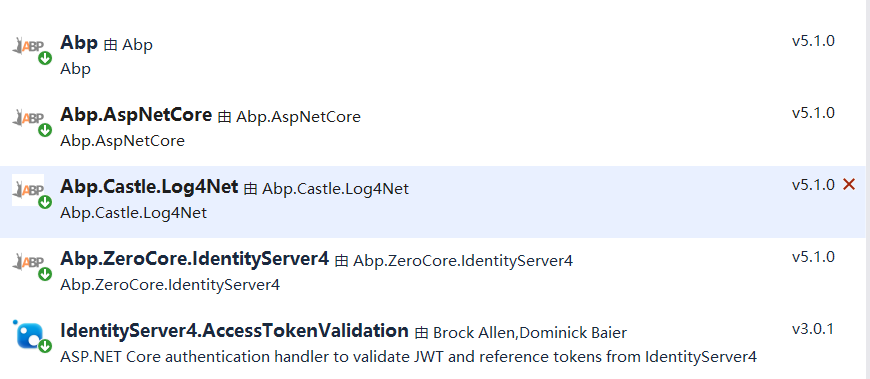Click version v5.1.0 of Abp.AspNetCore

(x=813, y=113)
